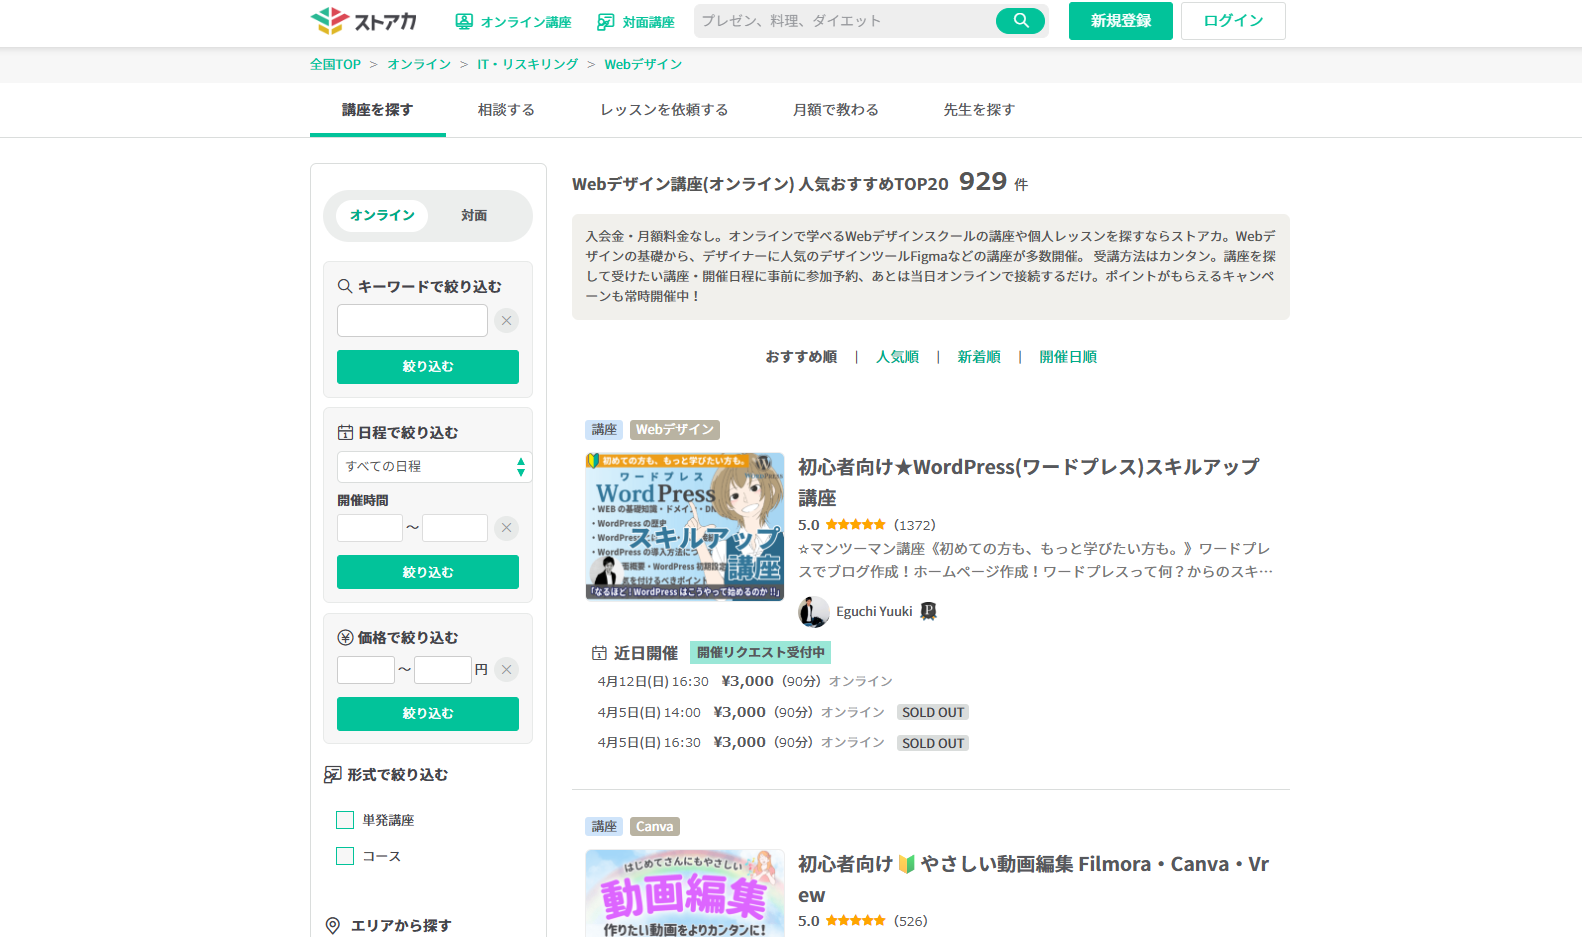The image size is (1582, 937).
Task: Open the レッスンを依頼する tab
Action: pyautogui.click(x=664, y=110)
